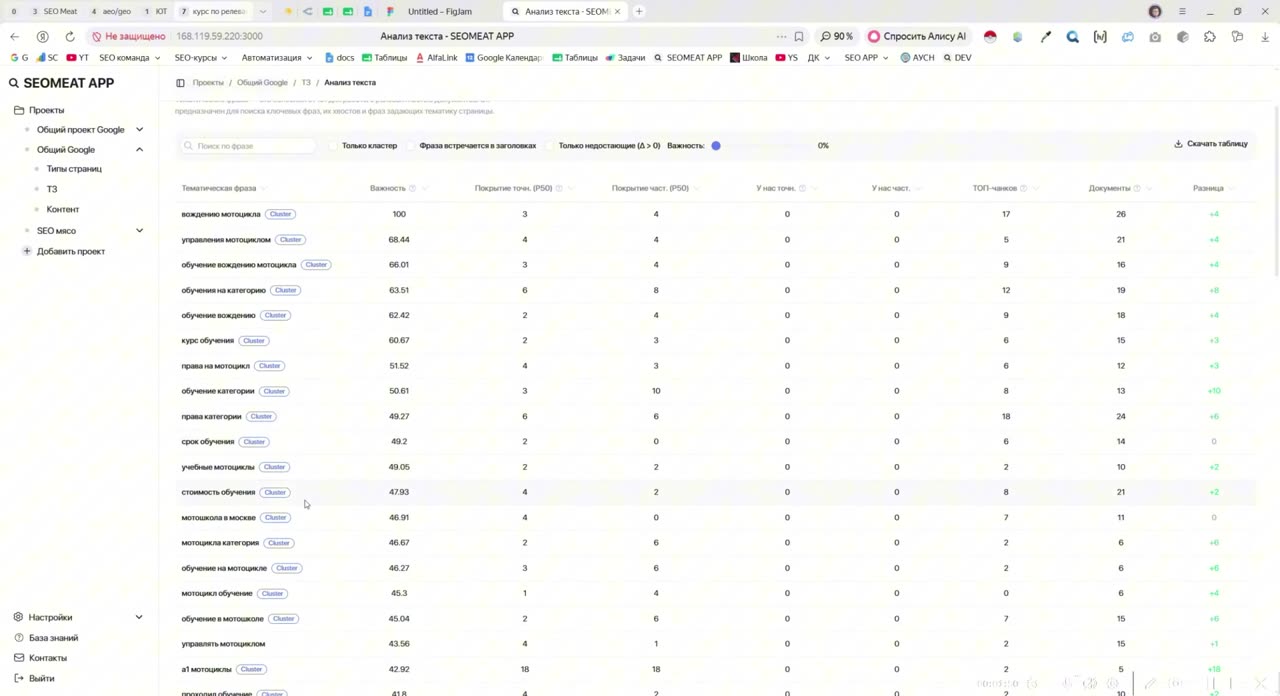Switch to SEO Meat browser tab
Screen dimensions: 1280x696
[x=55, y=11]
